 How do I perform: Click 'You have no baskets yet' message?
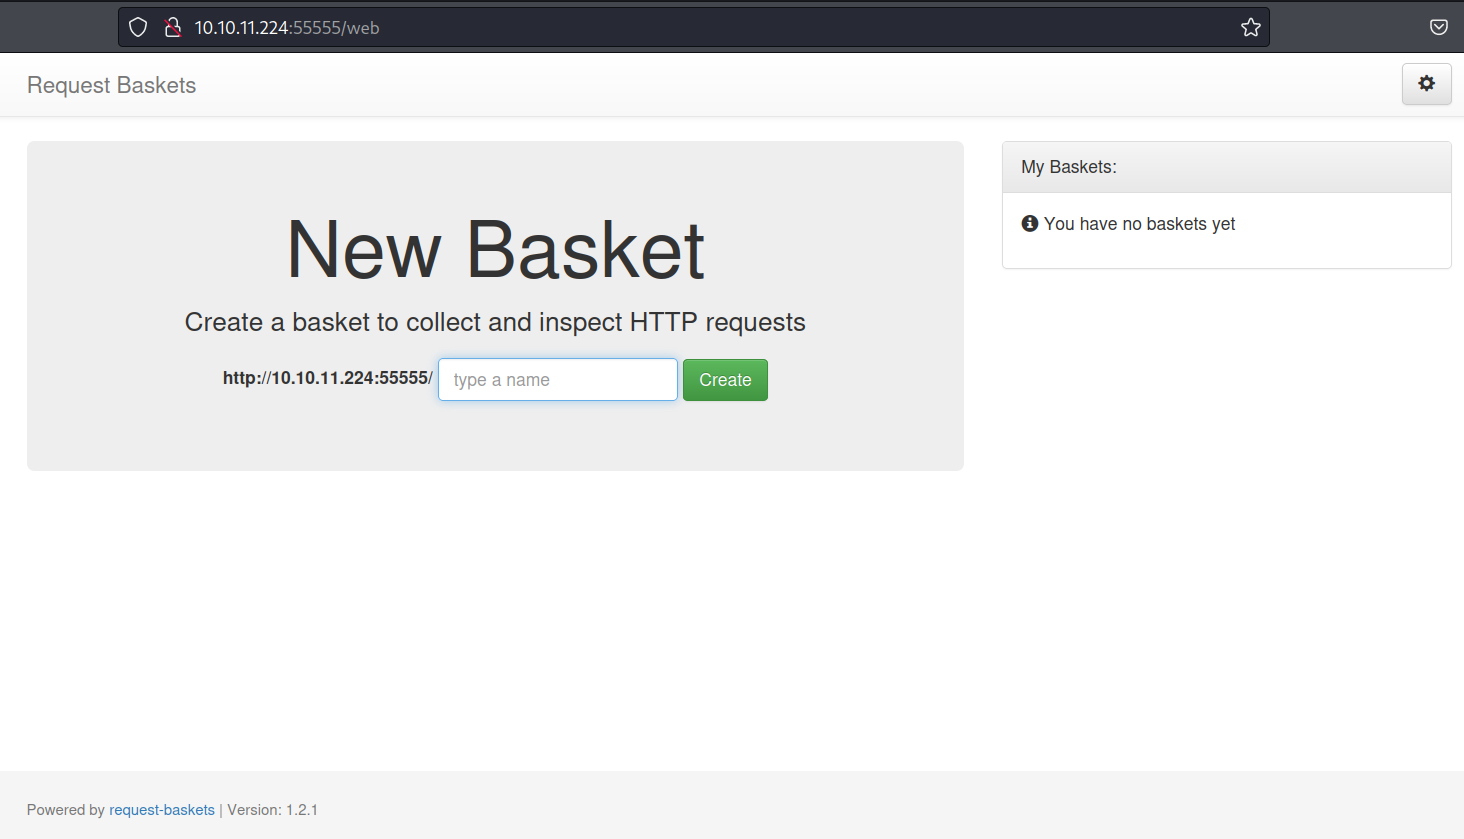[x=1140, y=223]
